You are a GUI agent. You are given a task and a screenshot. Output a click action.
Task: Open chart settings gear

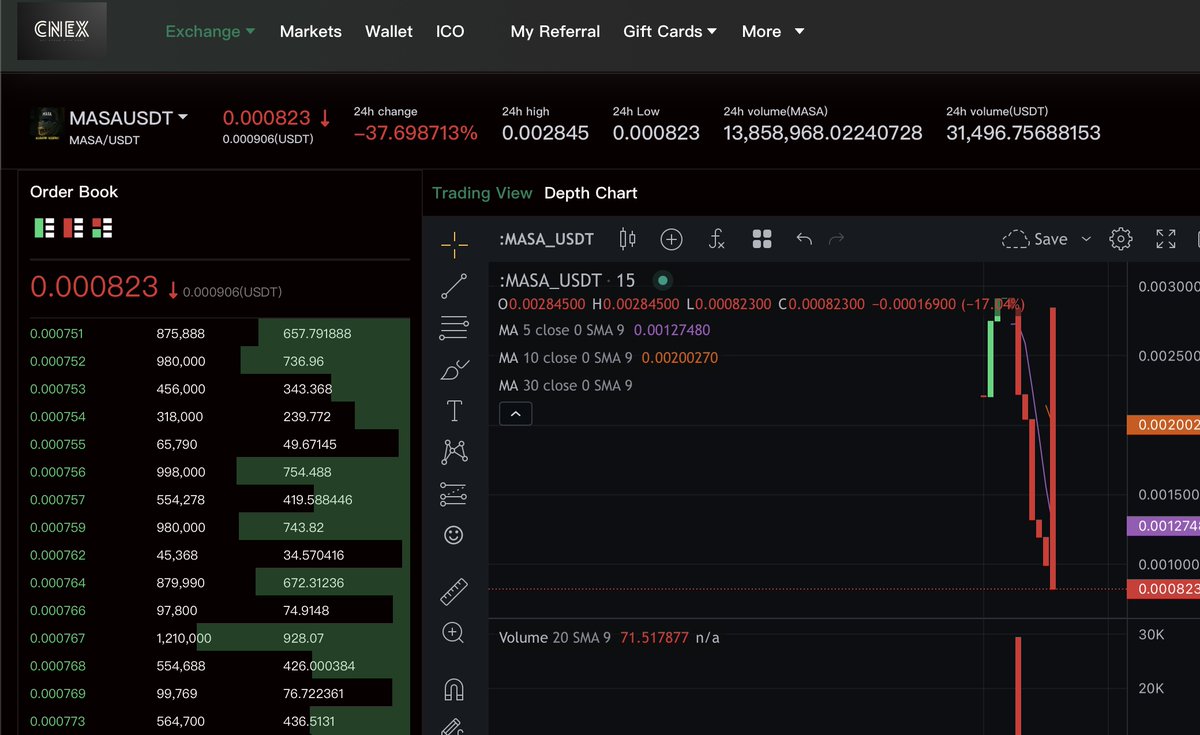tap(1121, 239)
